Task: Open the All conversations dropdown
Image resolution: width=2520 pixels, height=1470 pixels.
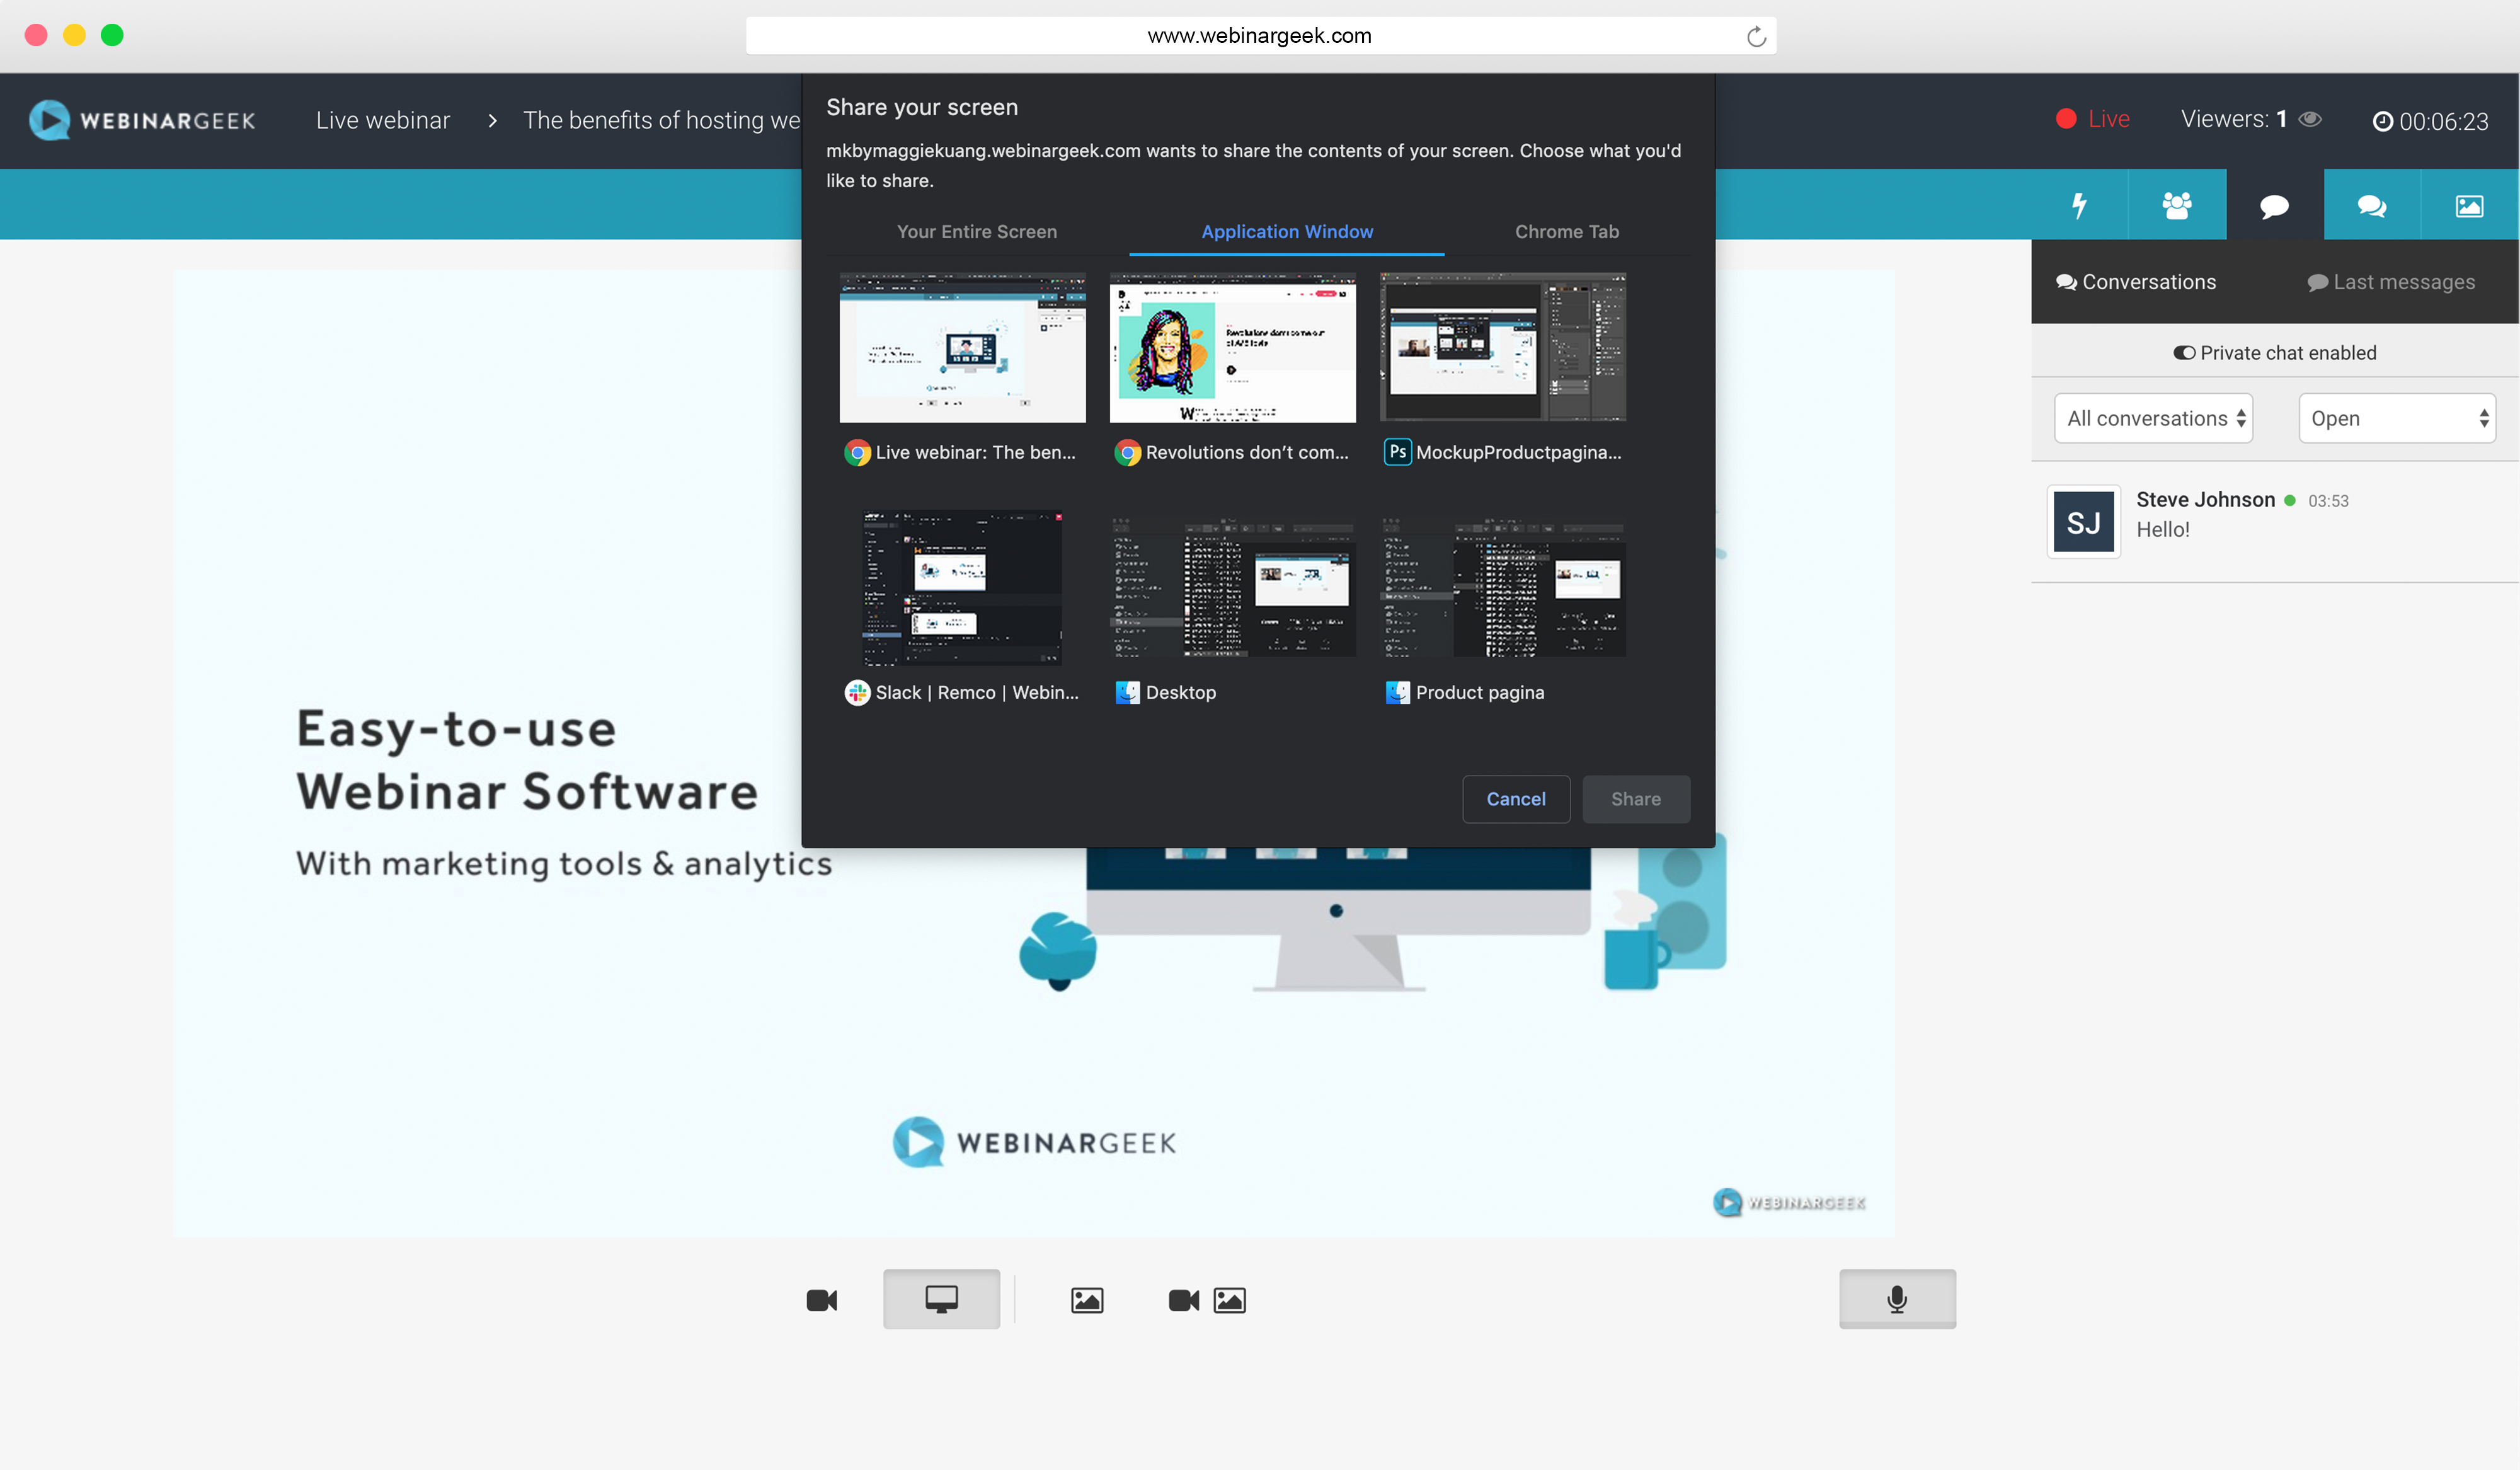Action: click(2153, 418)
